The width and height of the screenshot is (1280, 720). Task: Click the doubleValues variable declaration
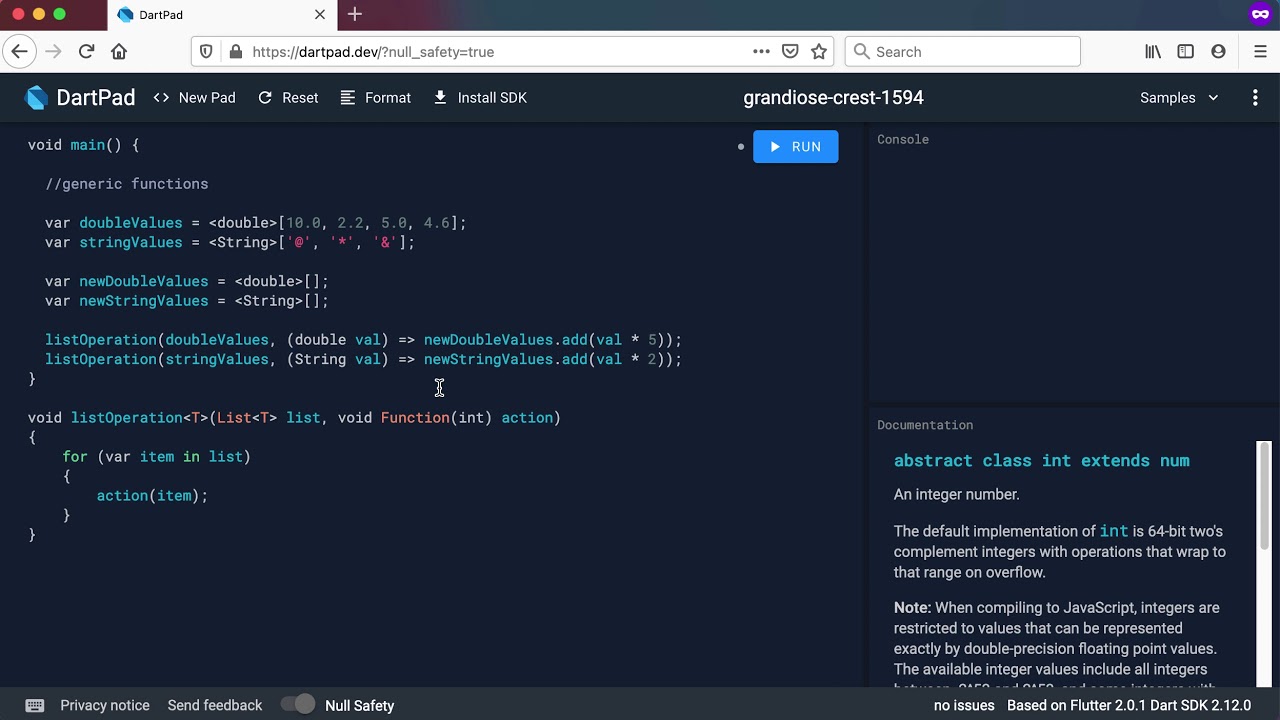pos(256,223)
